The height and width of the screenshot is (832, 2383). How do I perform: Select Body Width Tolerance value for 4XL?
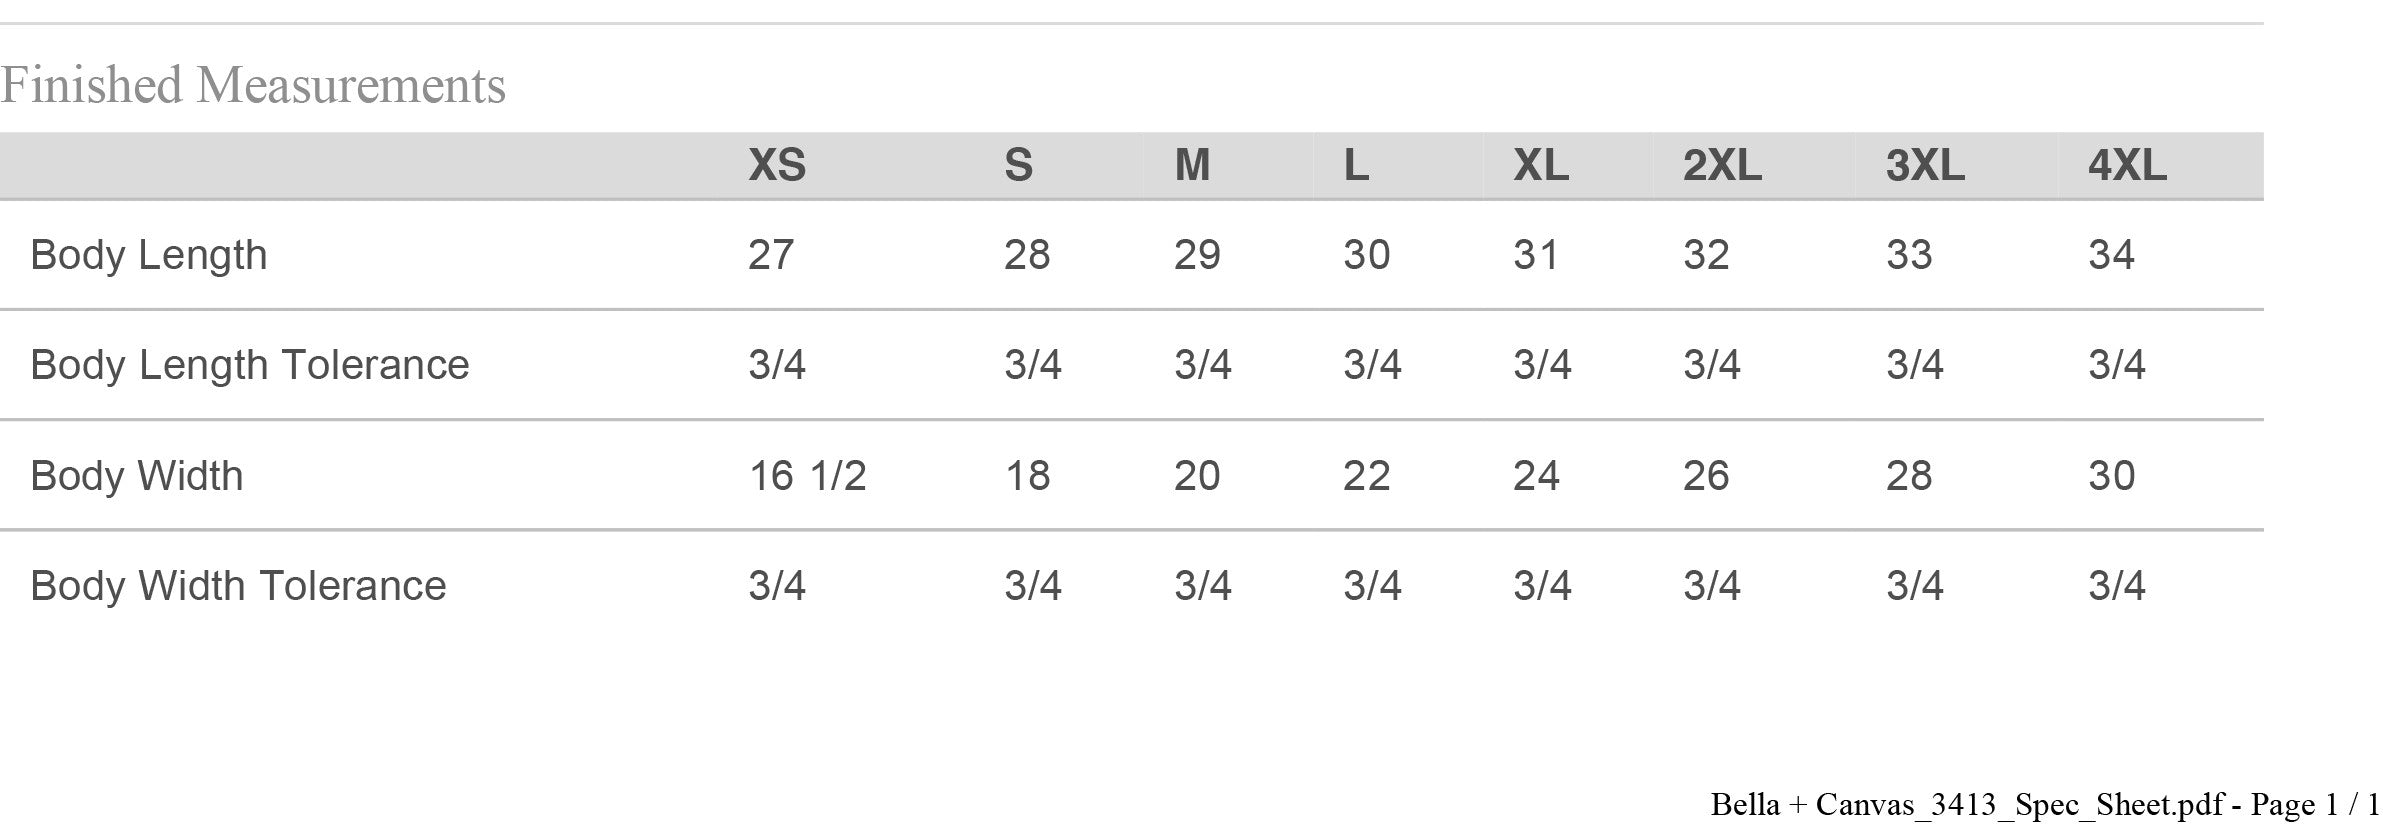(x=2116, y=586)
